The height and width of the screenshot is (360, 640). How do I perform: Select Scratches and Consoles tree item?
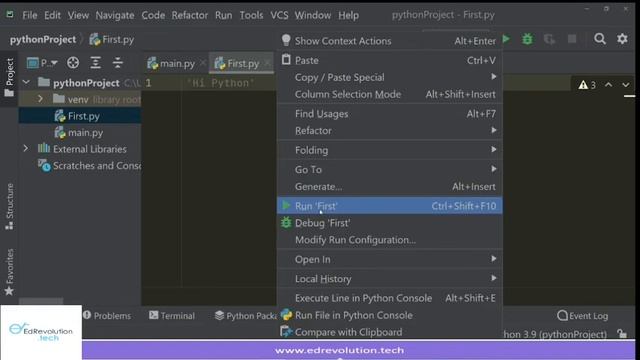89,166
